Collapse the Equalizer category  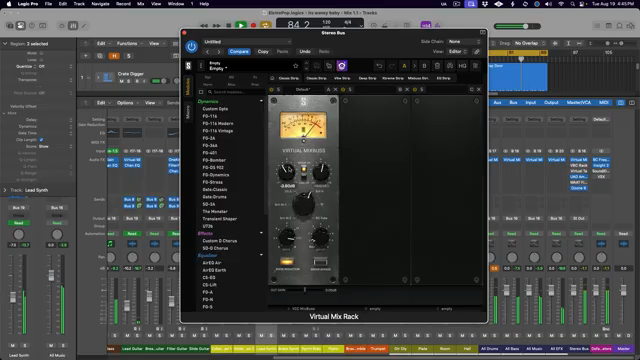point(261,255)
